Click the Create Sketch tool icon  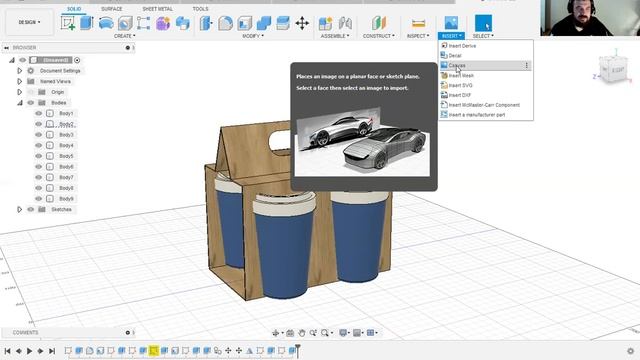68,23
